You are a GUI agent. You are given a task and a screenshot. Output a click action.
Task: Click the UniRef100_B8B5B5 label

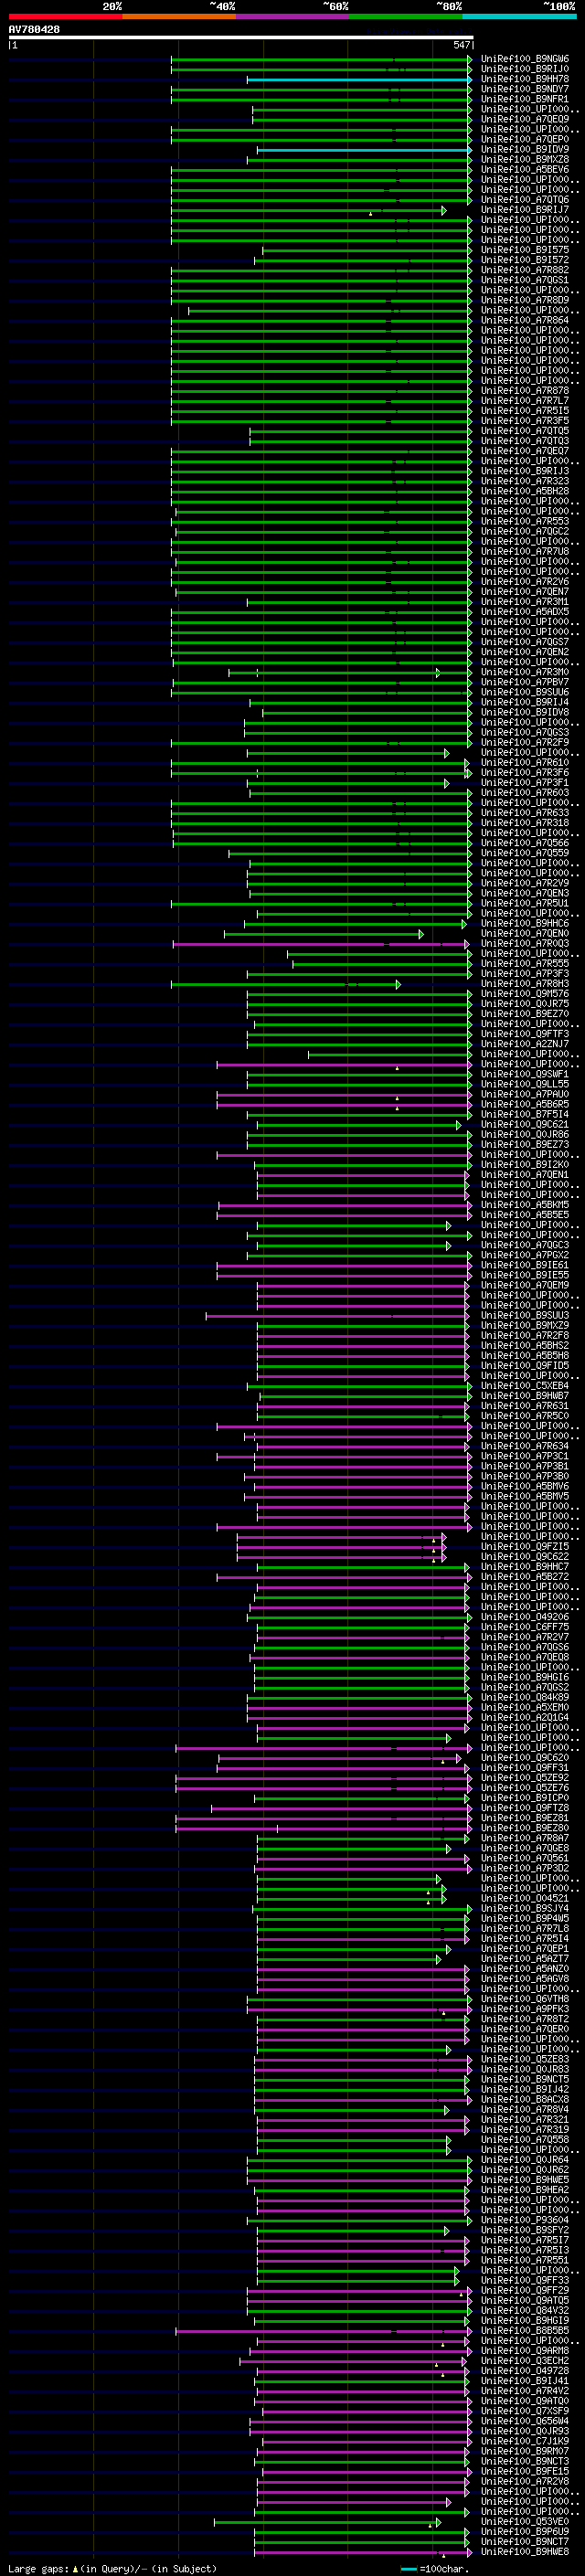pyautogui.click(x=525, y=2331)
